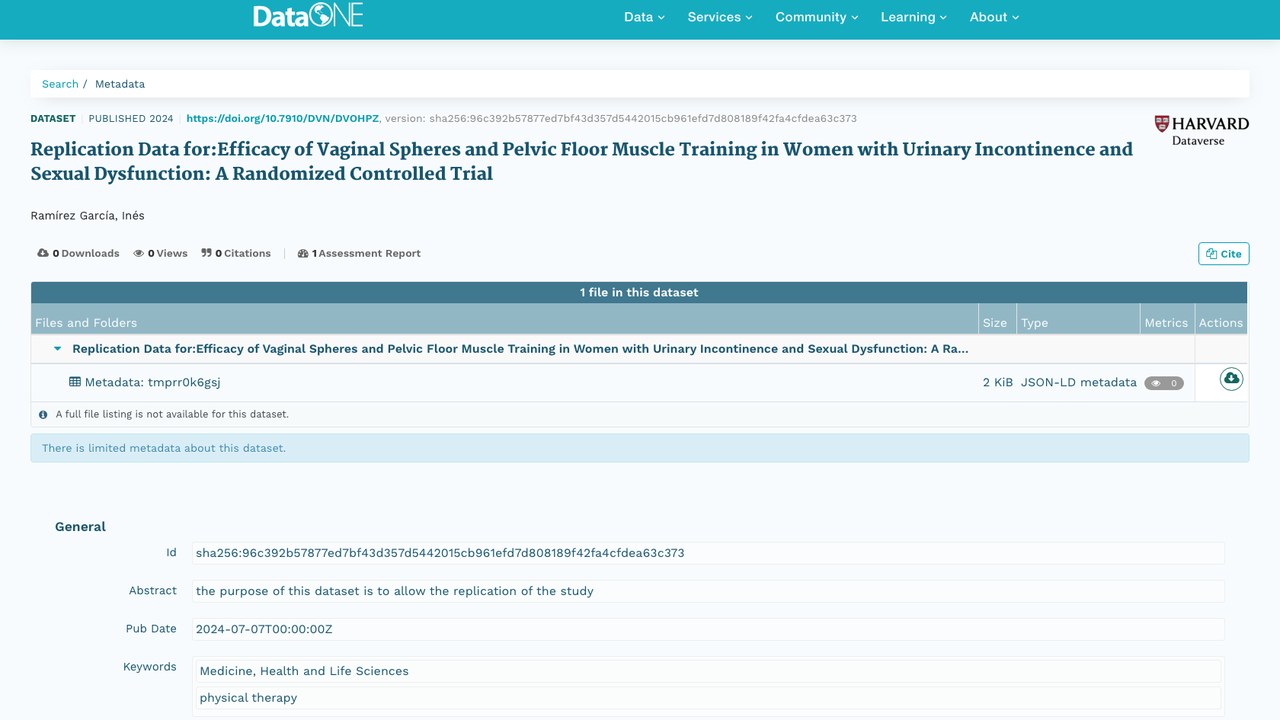The height and width of the screenshot is (720, 1280).
Task: Click the JSON-LD metadata type cell
Action: pos(1079,382)
